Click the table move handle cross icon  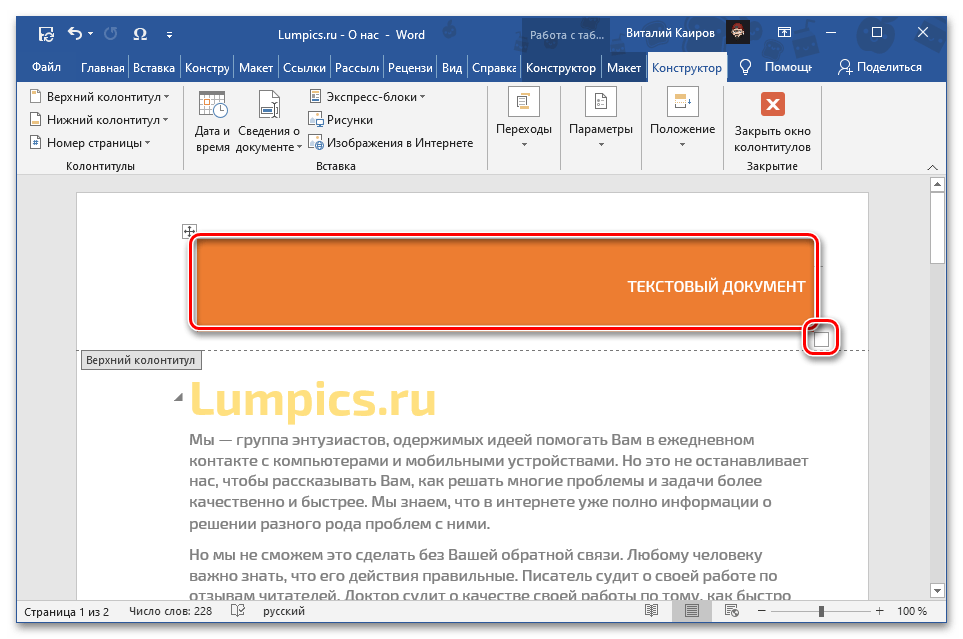tap(189, 231)
